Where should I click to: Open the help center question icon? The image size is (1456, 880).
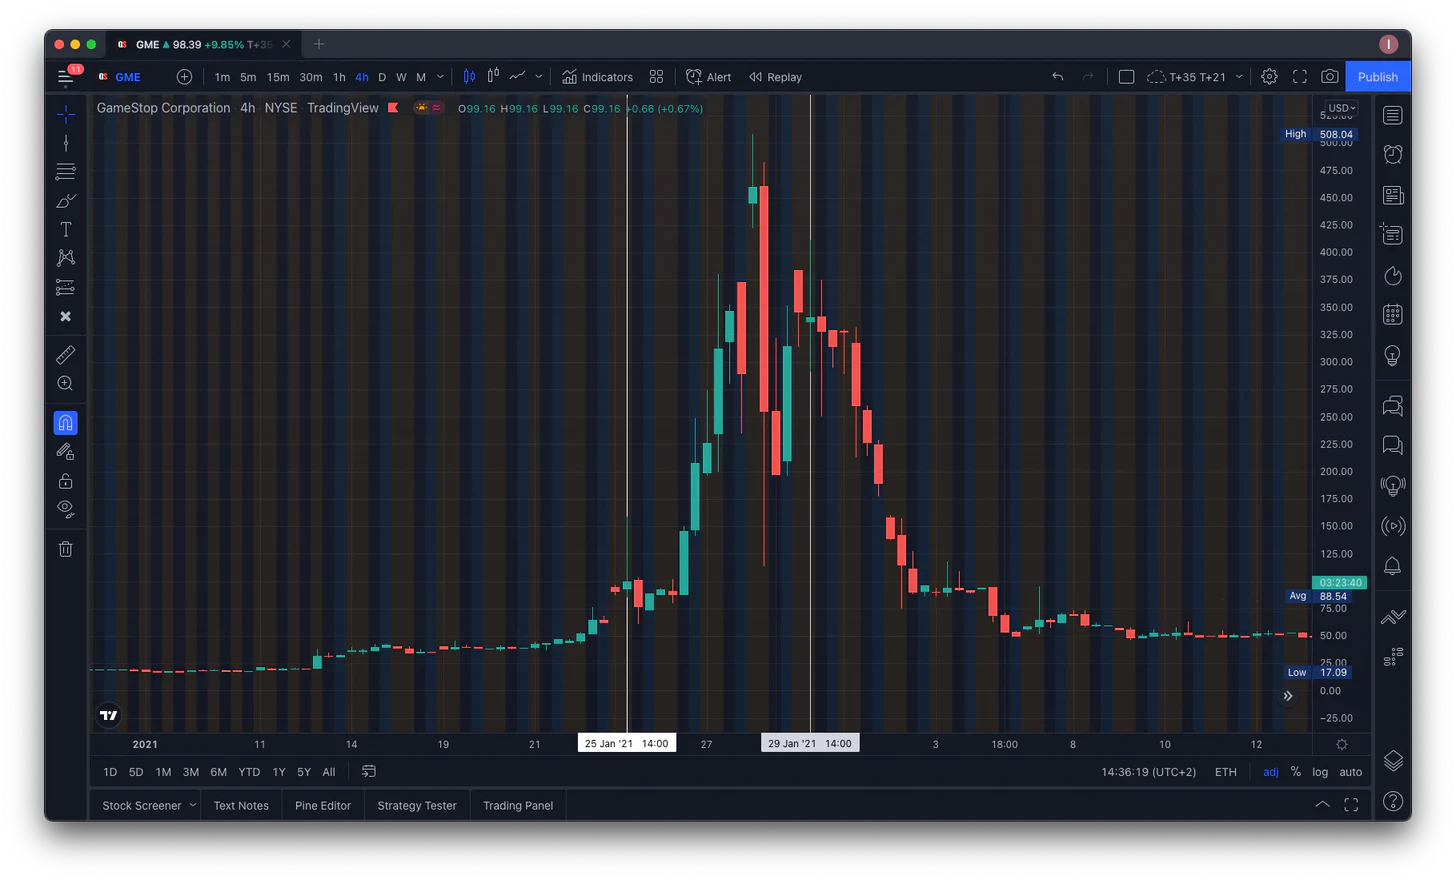click(x=1392, y=801)
